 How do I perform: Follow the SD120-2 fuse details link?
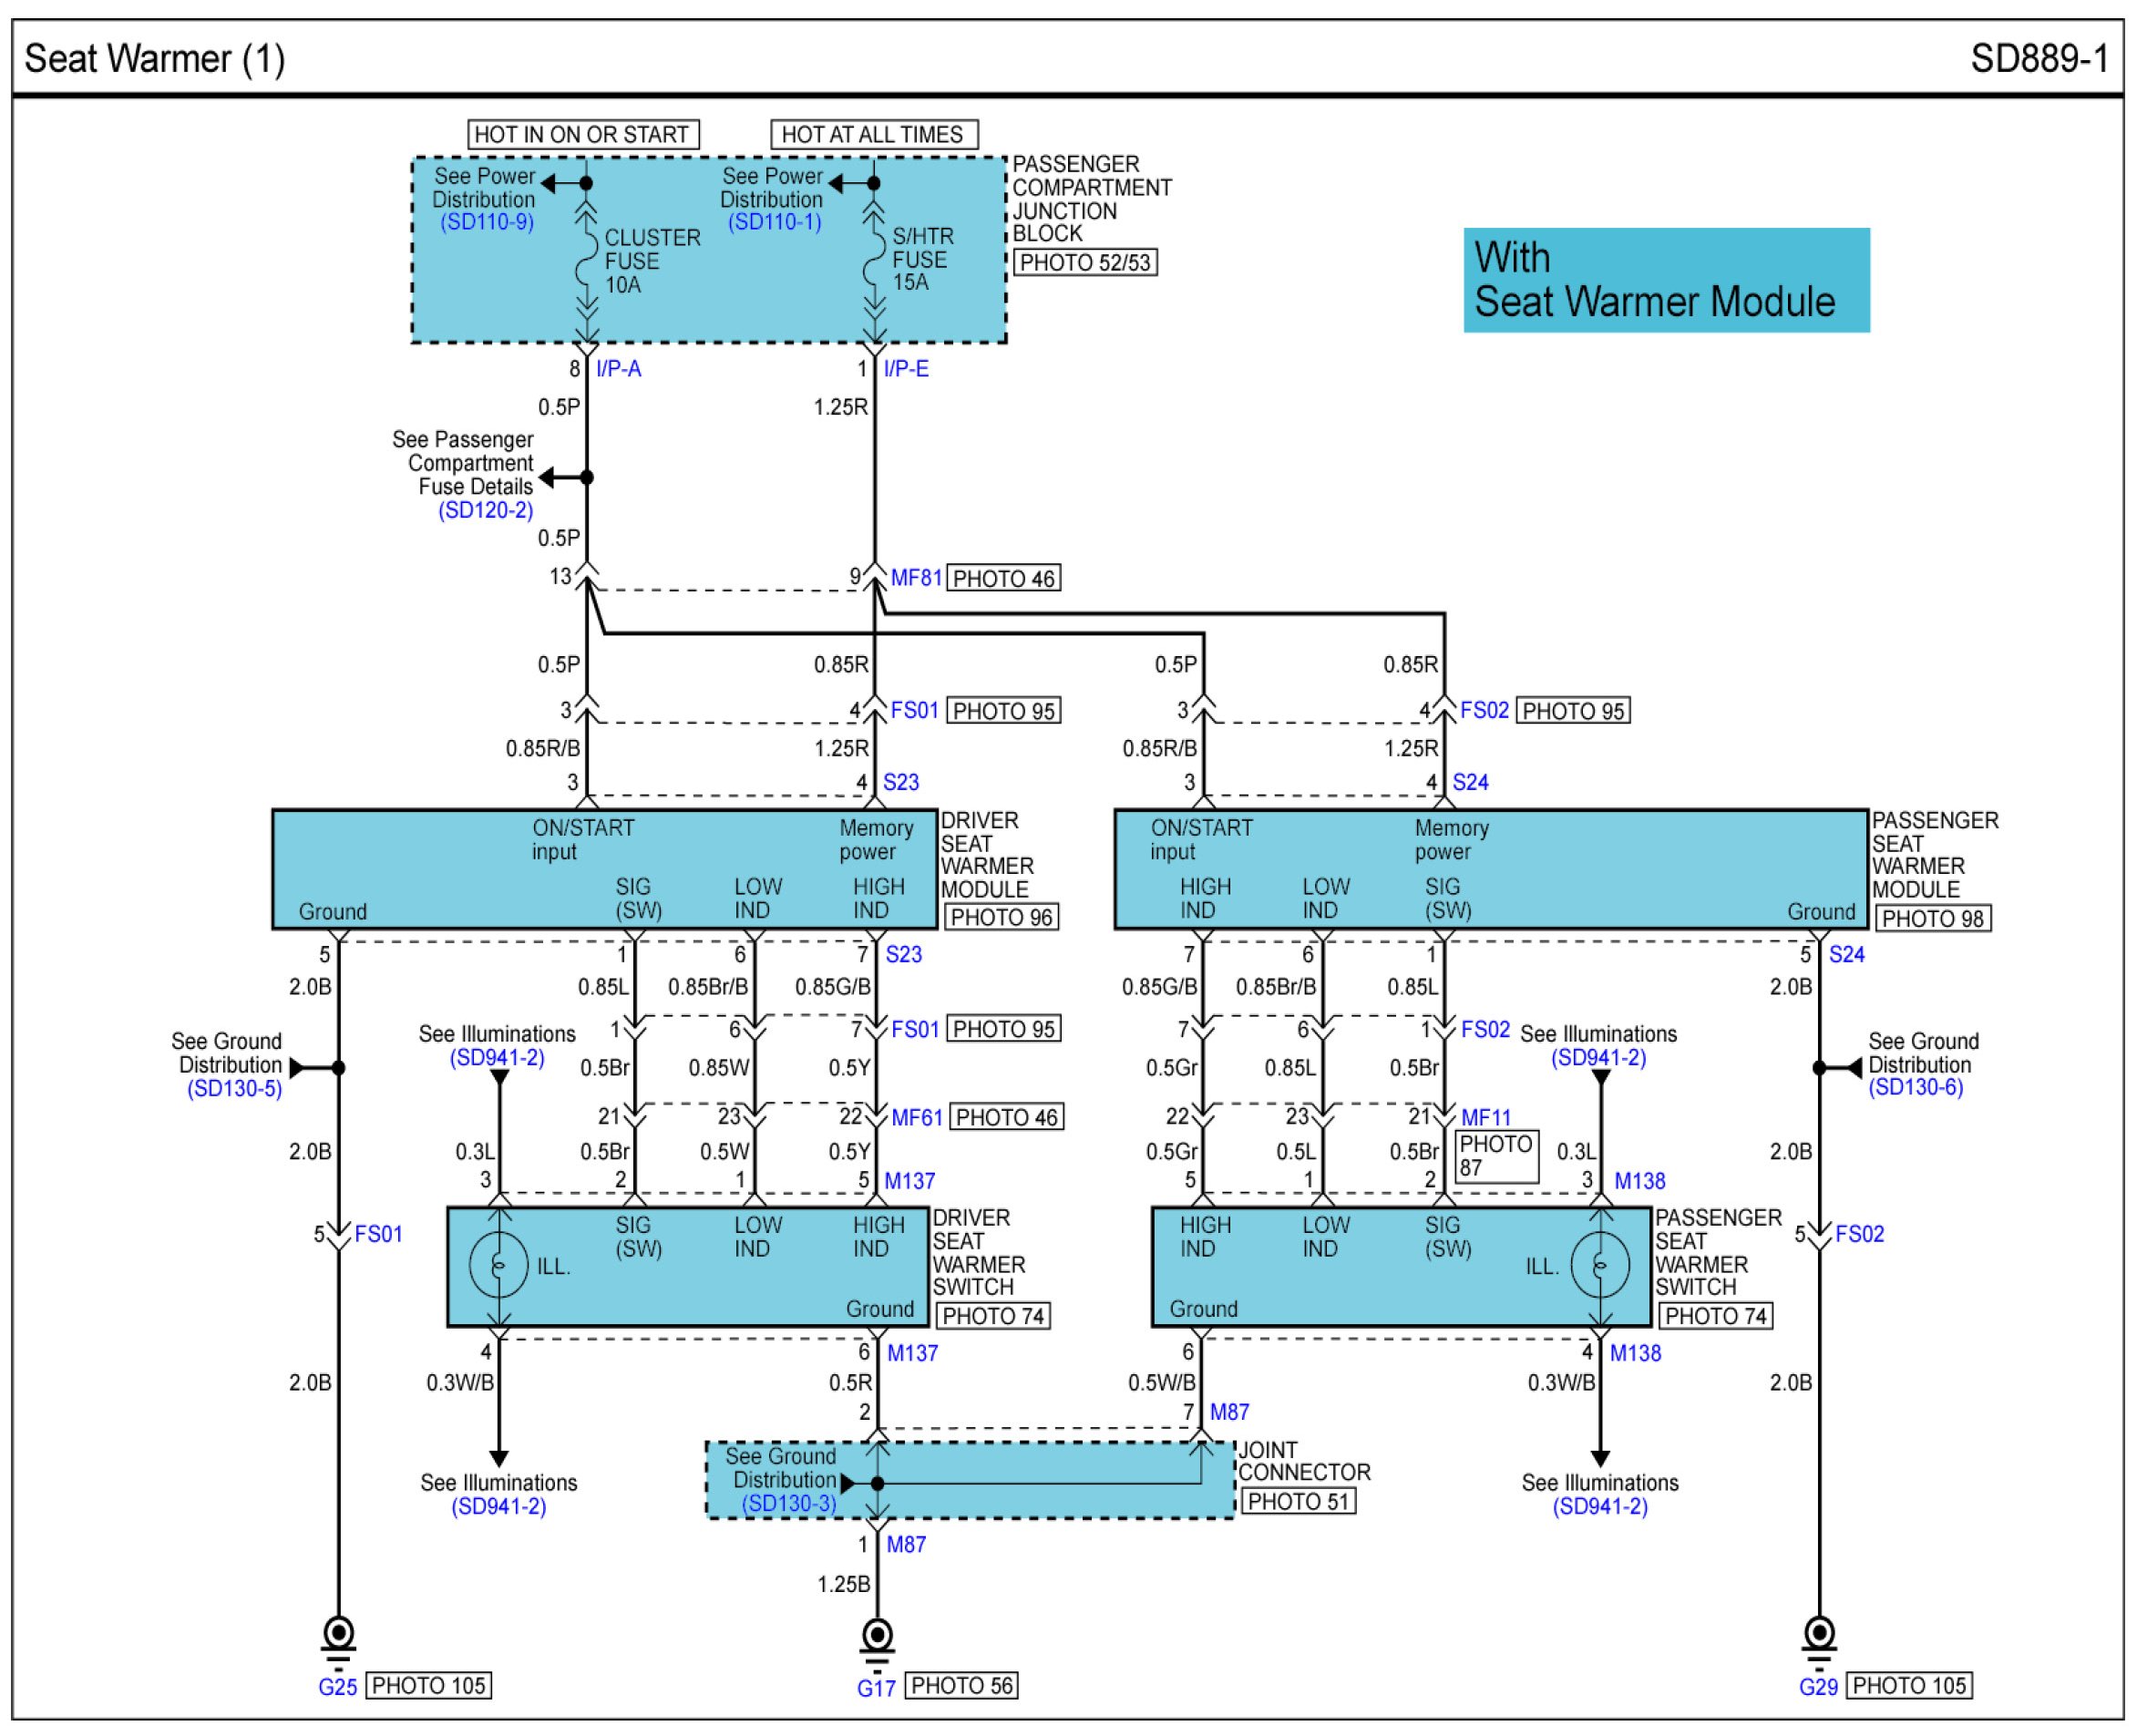(x=486, y=510)
